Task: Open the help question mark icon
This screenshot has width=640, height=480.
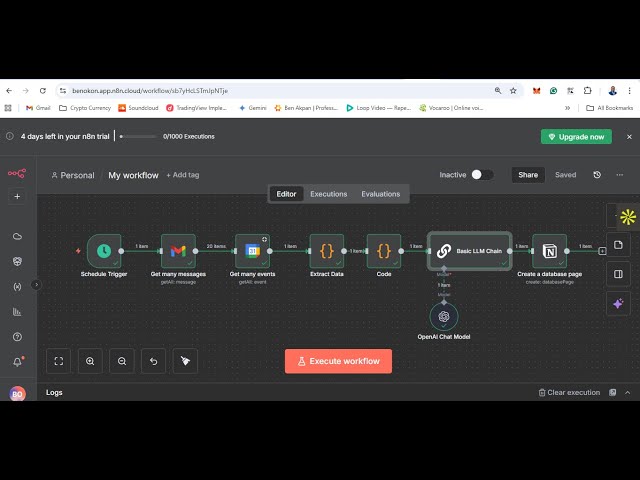Action: click(17, 337)
